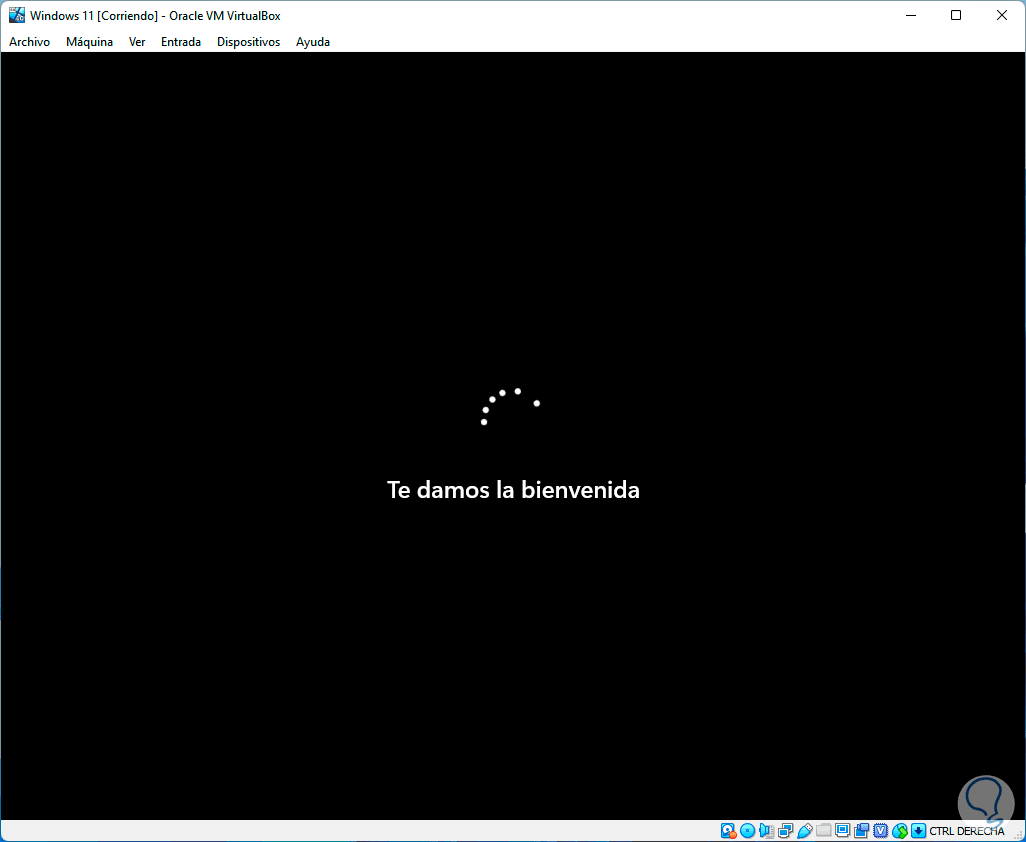Minimize the VirtualBox window
The width and height of the screenshot is (1026, 842).
tap(910, 15)
